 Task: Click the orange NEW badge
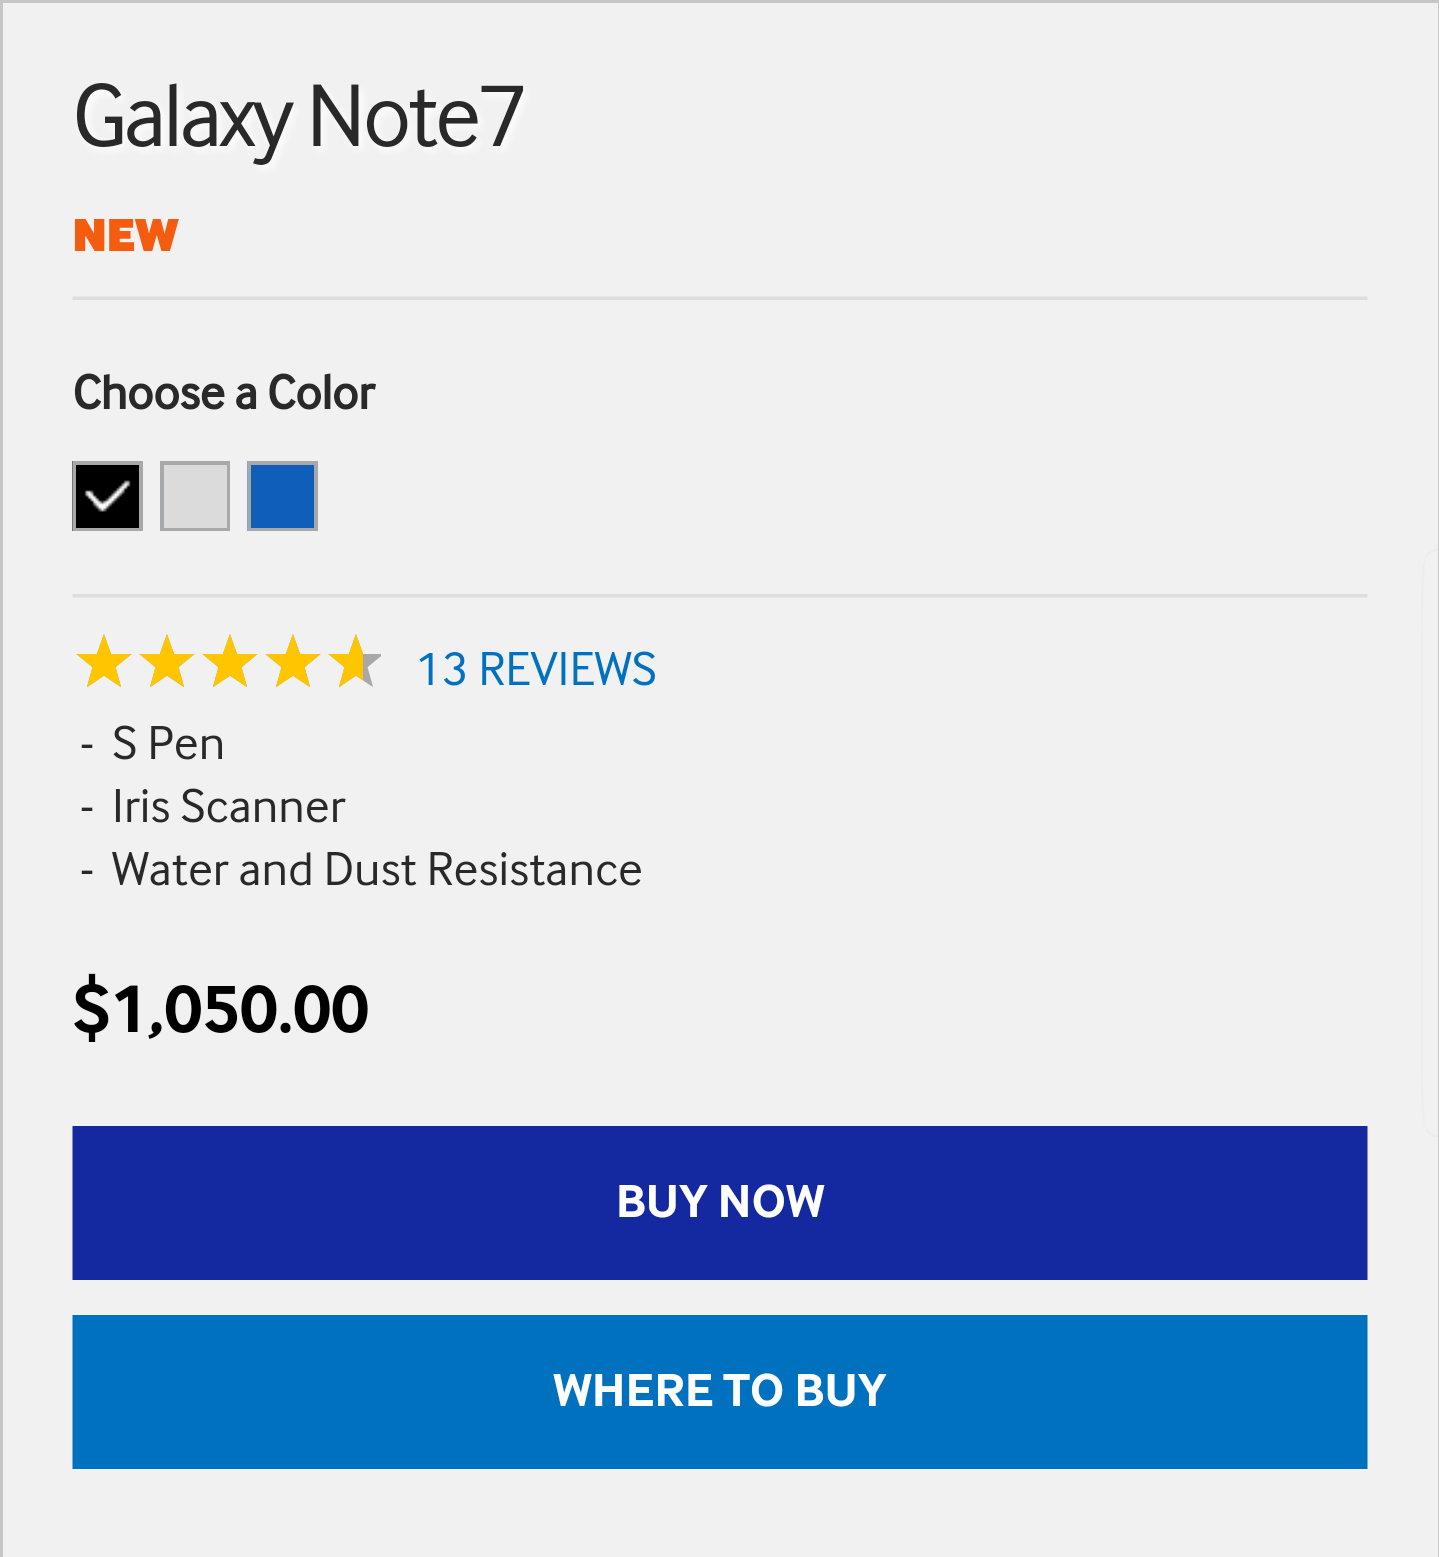(126, 236)
